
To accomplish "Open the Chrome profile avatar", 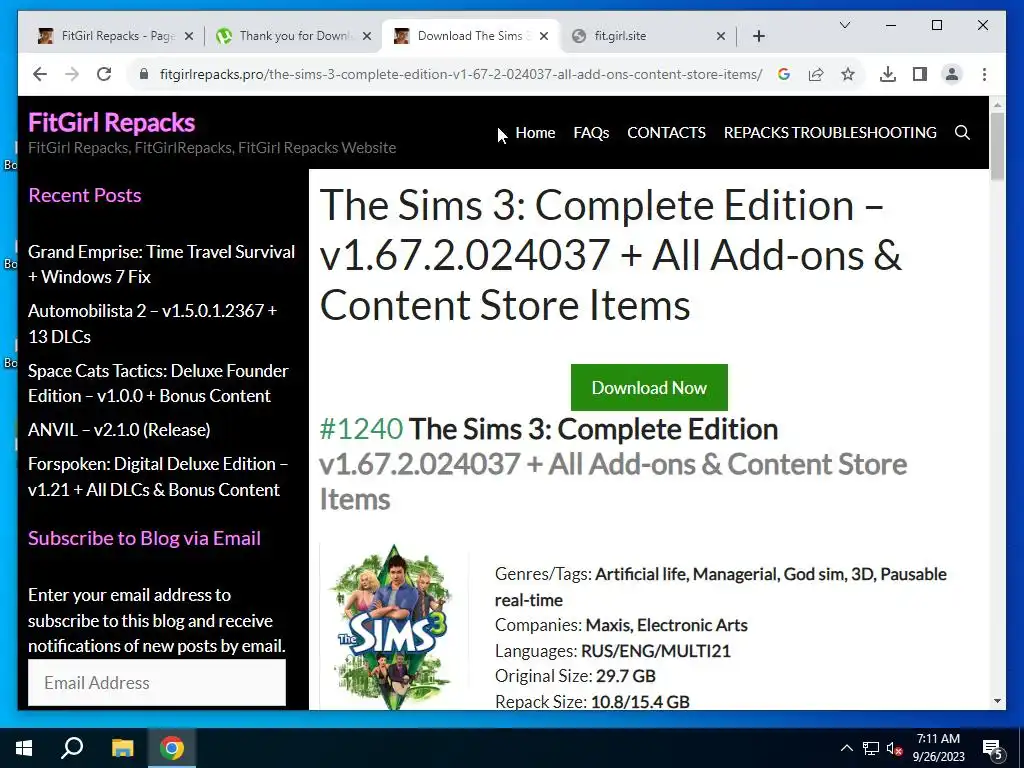I will [952, 74].
